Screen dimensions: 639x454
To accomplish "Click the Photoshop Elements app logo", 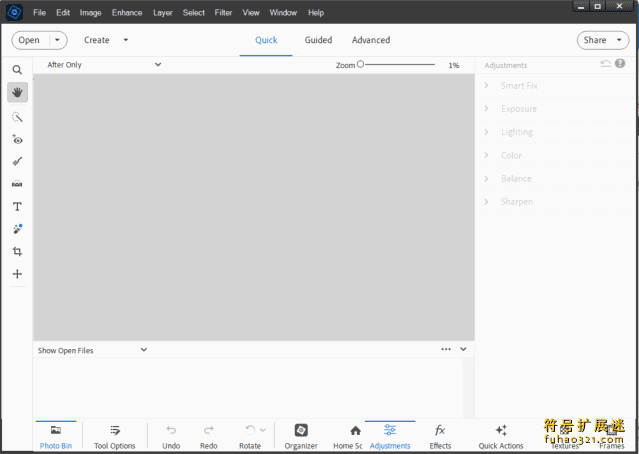I will (x=14, y=13).
